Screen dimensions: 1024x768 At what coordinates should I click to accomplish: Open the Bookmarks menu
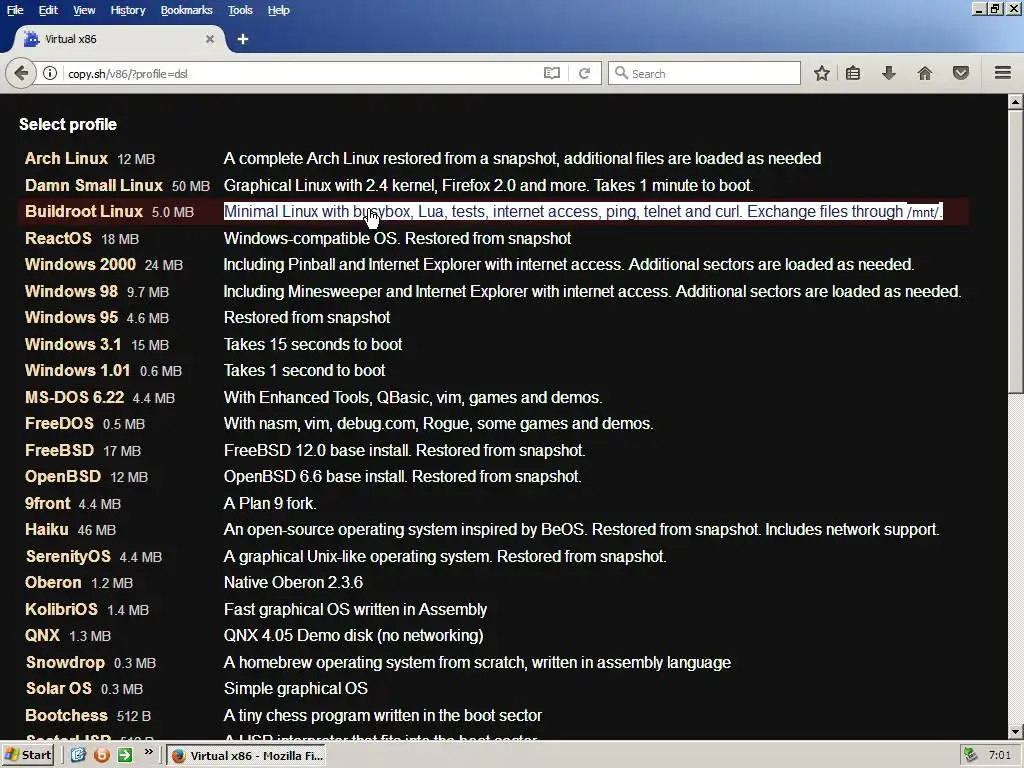(187, 10)
